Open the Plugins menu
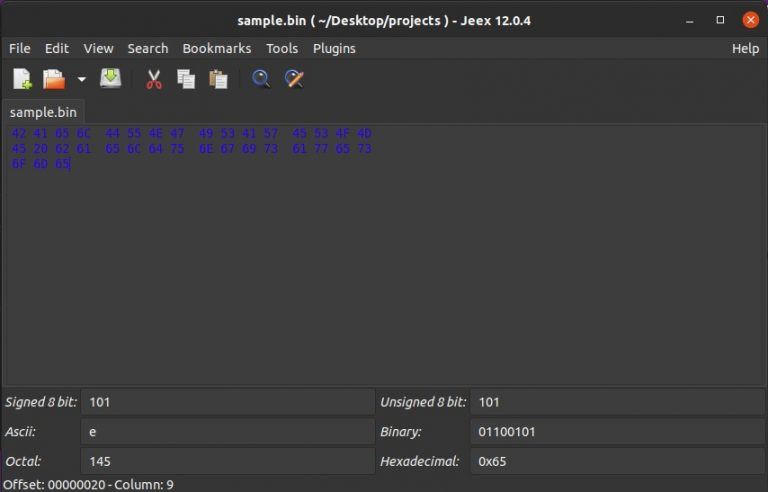The image size is (768, 492). (x=334, y=48)
